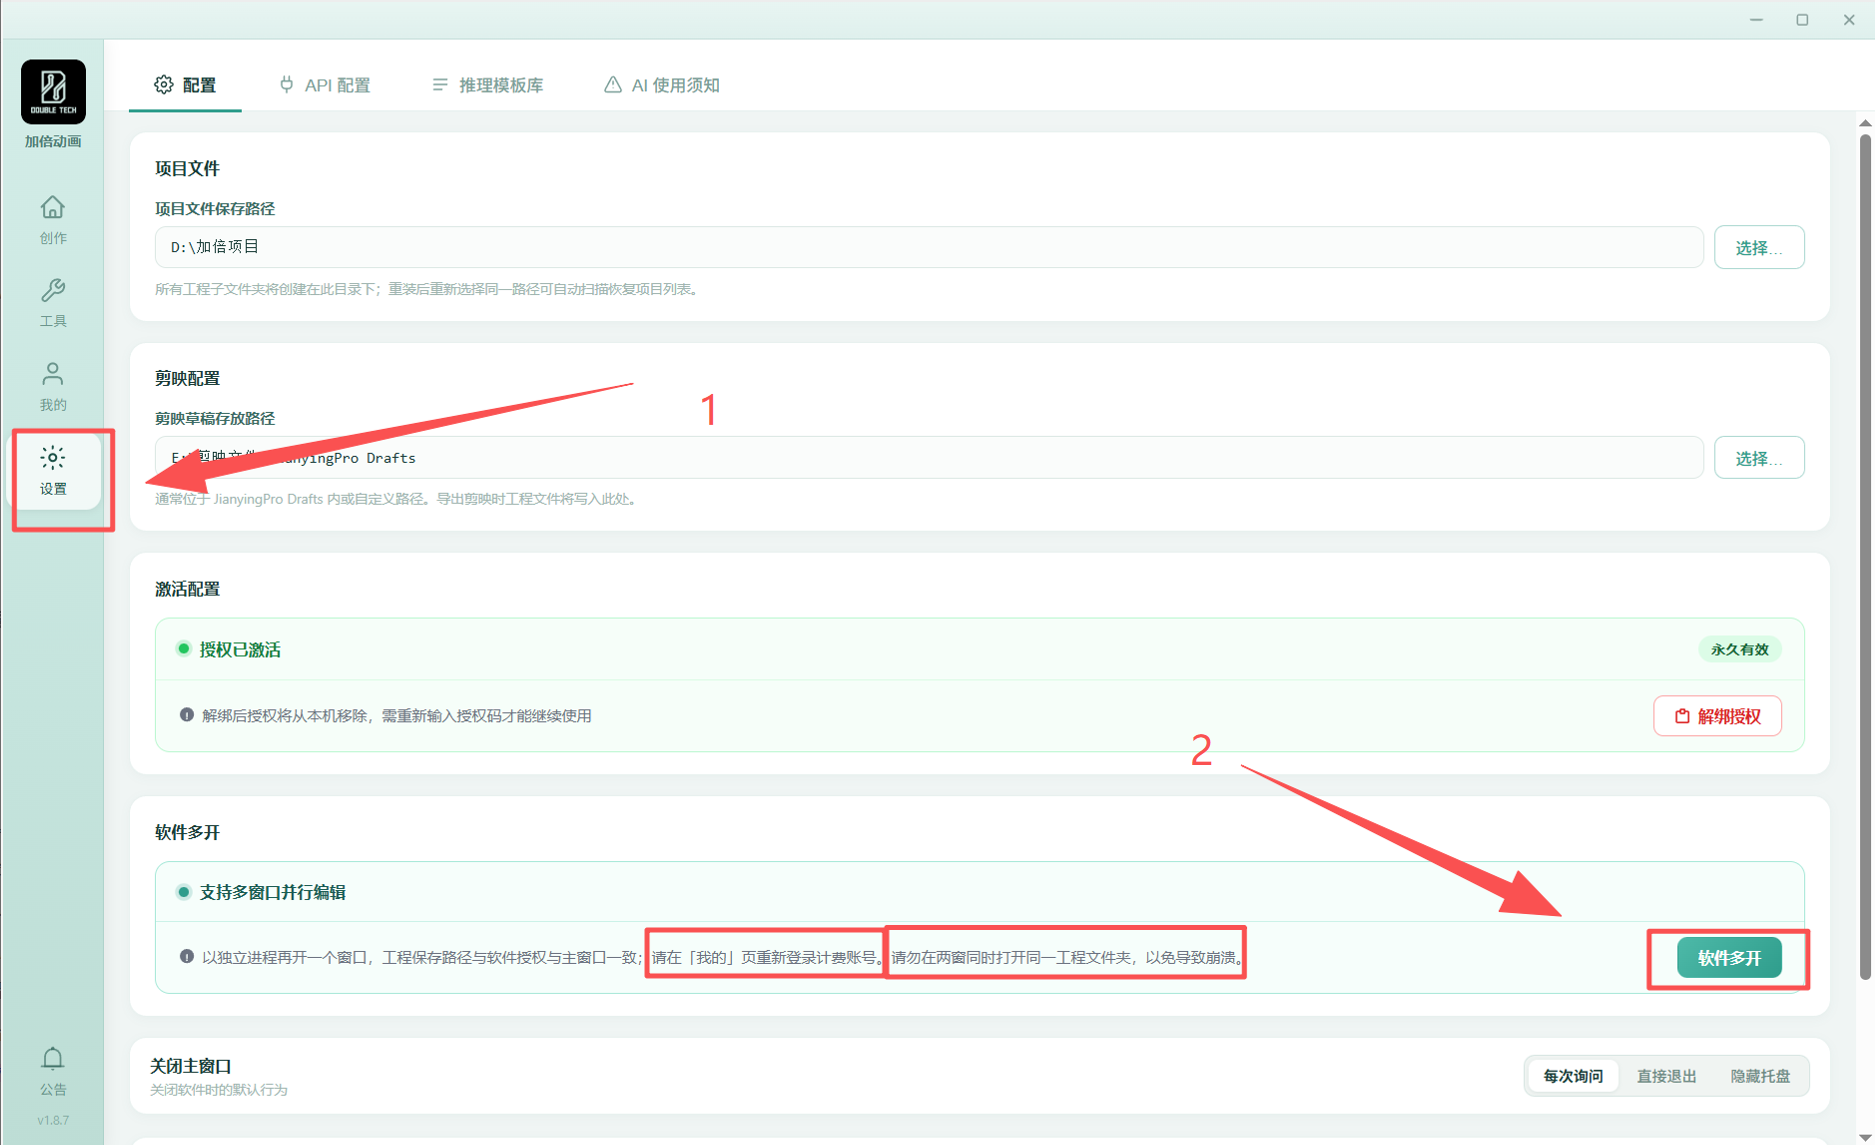Click the 关闭主窗口 label

(190, 1066)
